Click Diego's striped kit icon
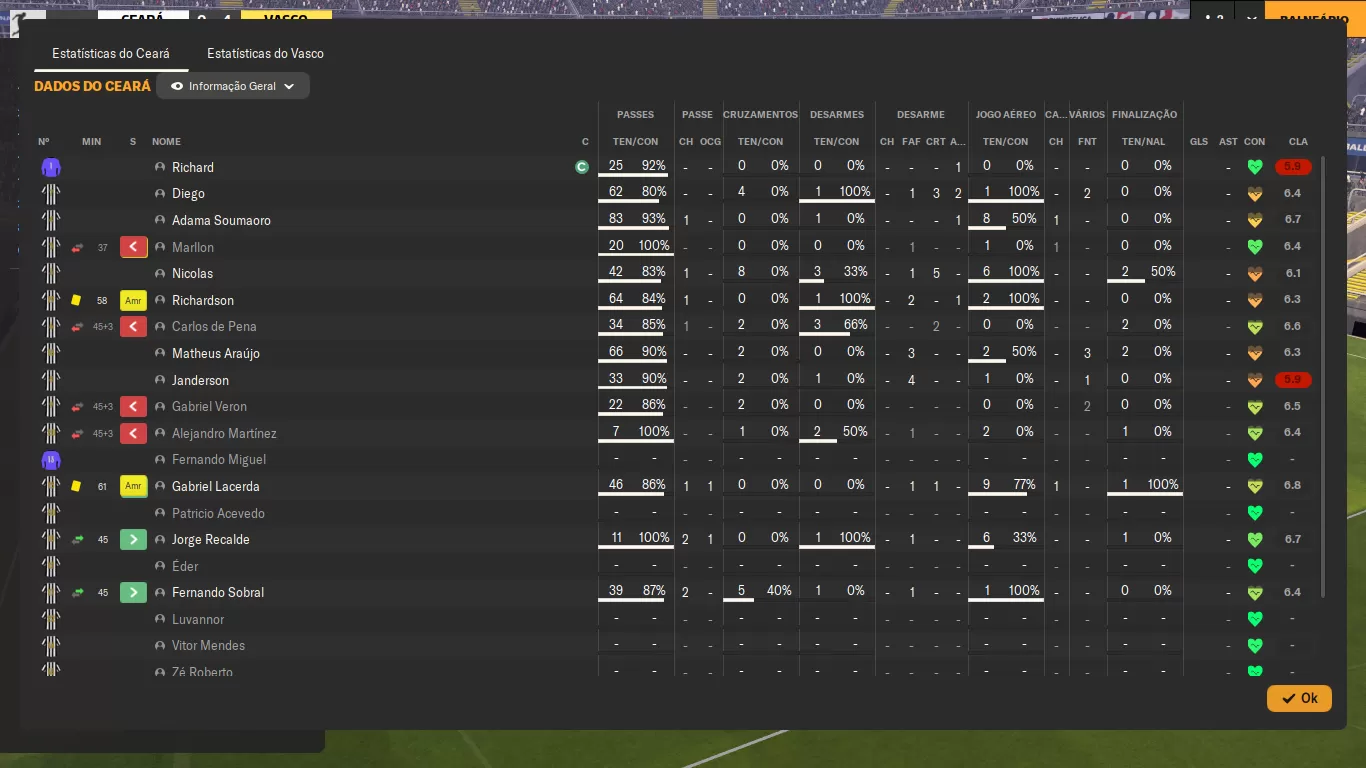The height and width of the screenshot is (768, 1366). point(51,194)
